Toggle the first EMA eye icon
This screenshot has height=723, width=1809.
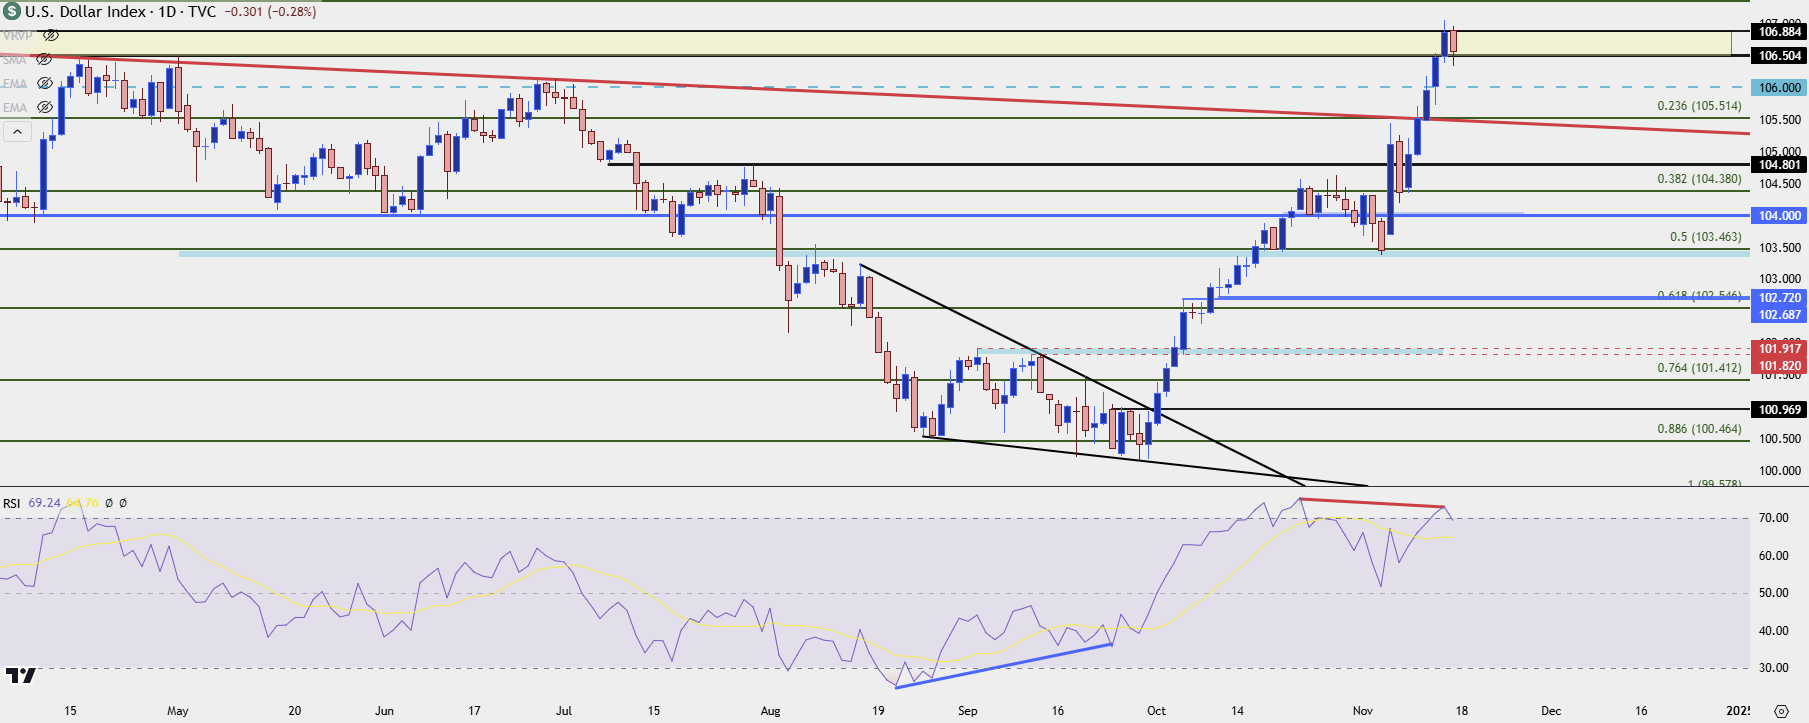44,83
